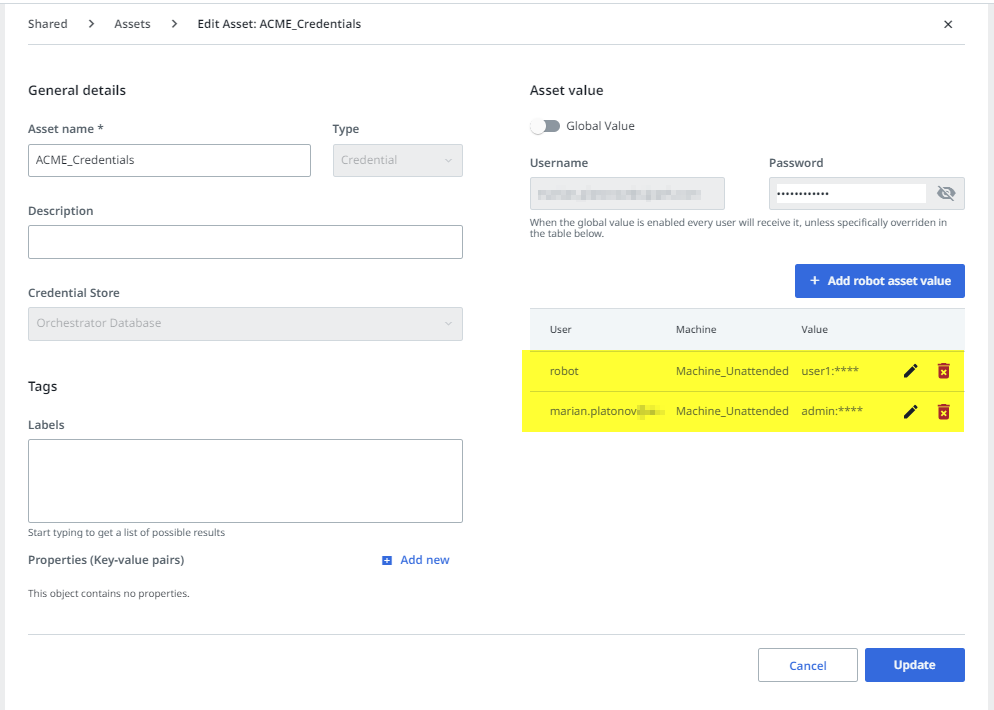Image resolution: width=994 pixels, height=710 pixels.
Task: Open the Type dropdown showing Credential
Action: point(397,160)
